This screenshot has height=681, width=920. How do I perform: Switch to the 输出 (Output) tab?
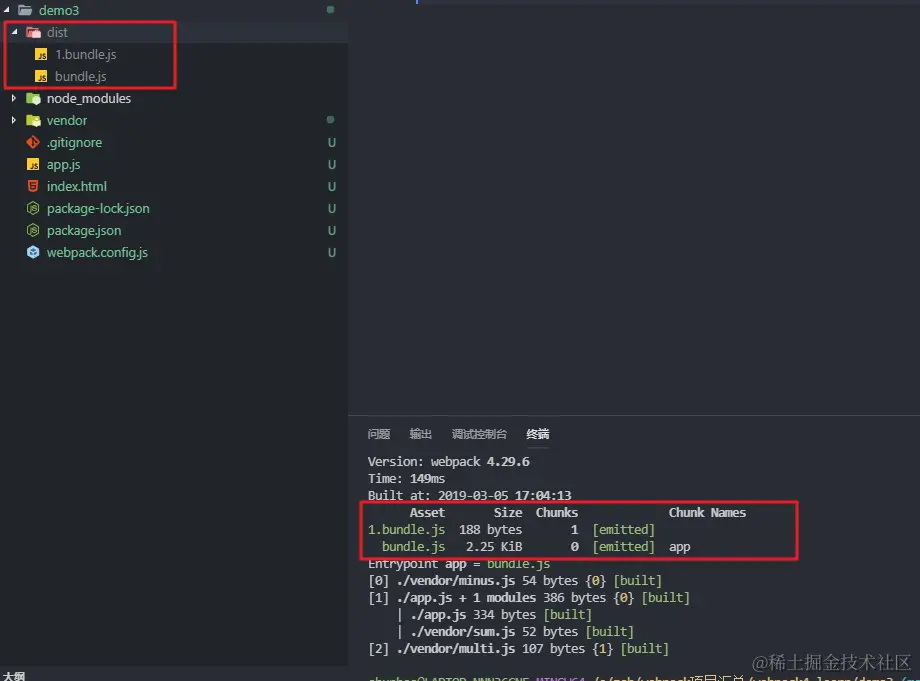click(420, 434)
